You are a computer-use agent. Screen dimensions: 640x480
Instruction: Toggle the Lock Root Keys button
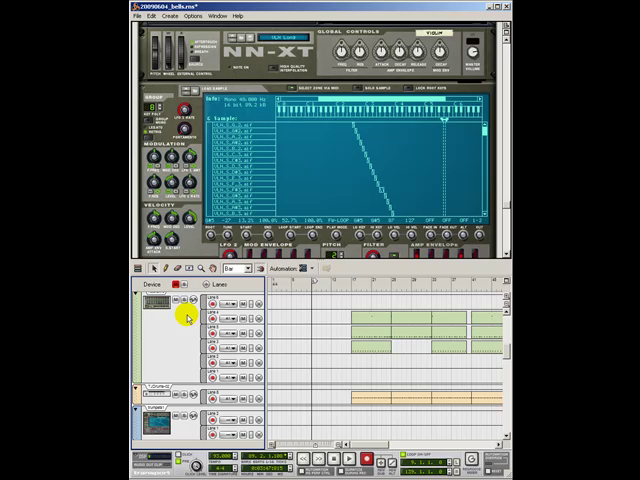coord(408,88)
